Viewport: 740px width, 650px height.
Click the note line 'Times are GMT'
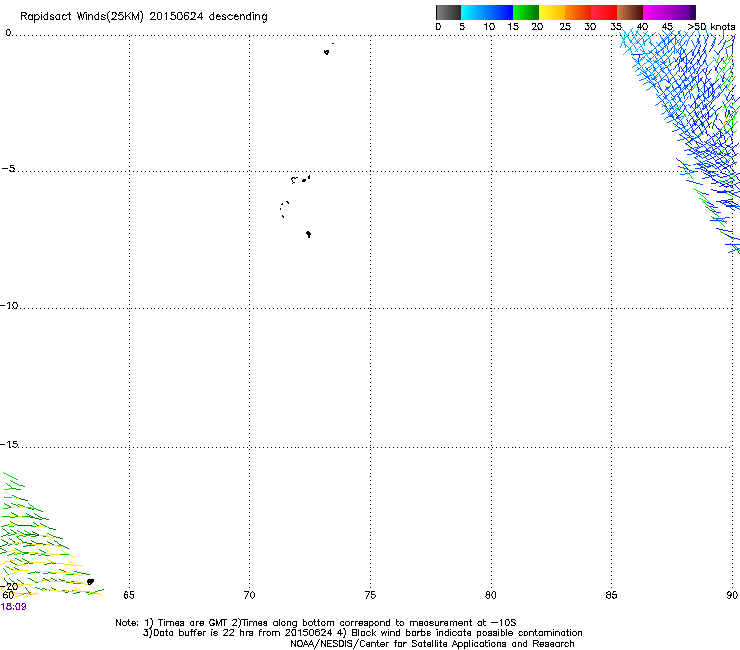(x=194, y=623)
